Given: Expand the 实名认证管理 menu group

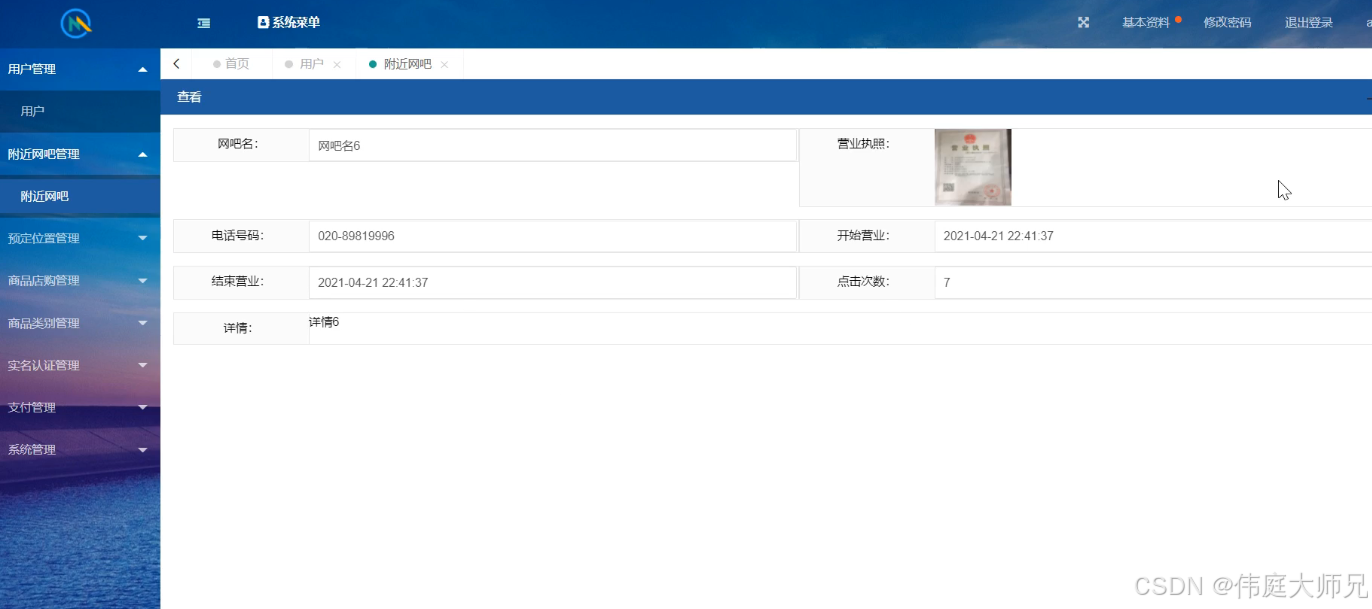Looking at the screenshot, I should [80, 365].
